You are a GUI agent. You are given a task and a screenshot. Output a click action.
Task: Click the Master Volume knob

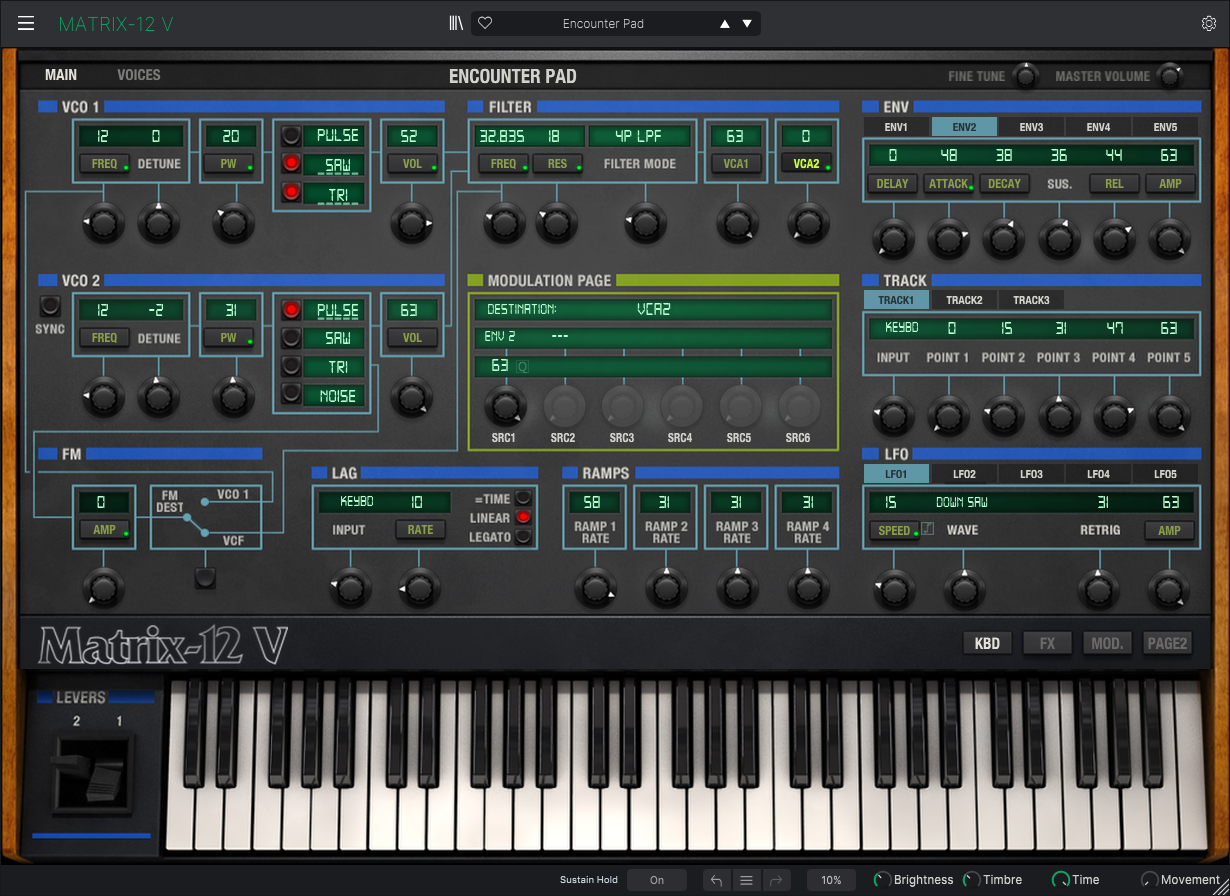[x=1168, y=76]
